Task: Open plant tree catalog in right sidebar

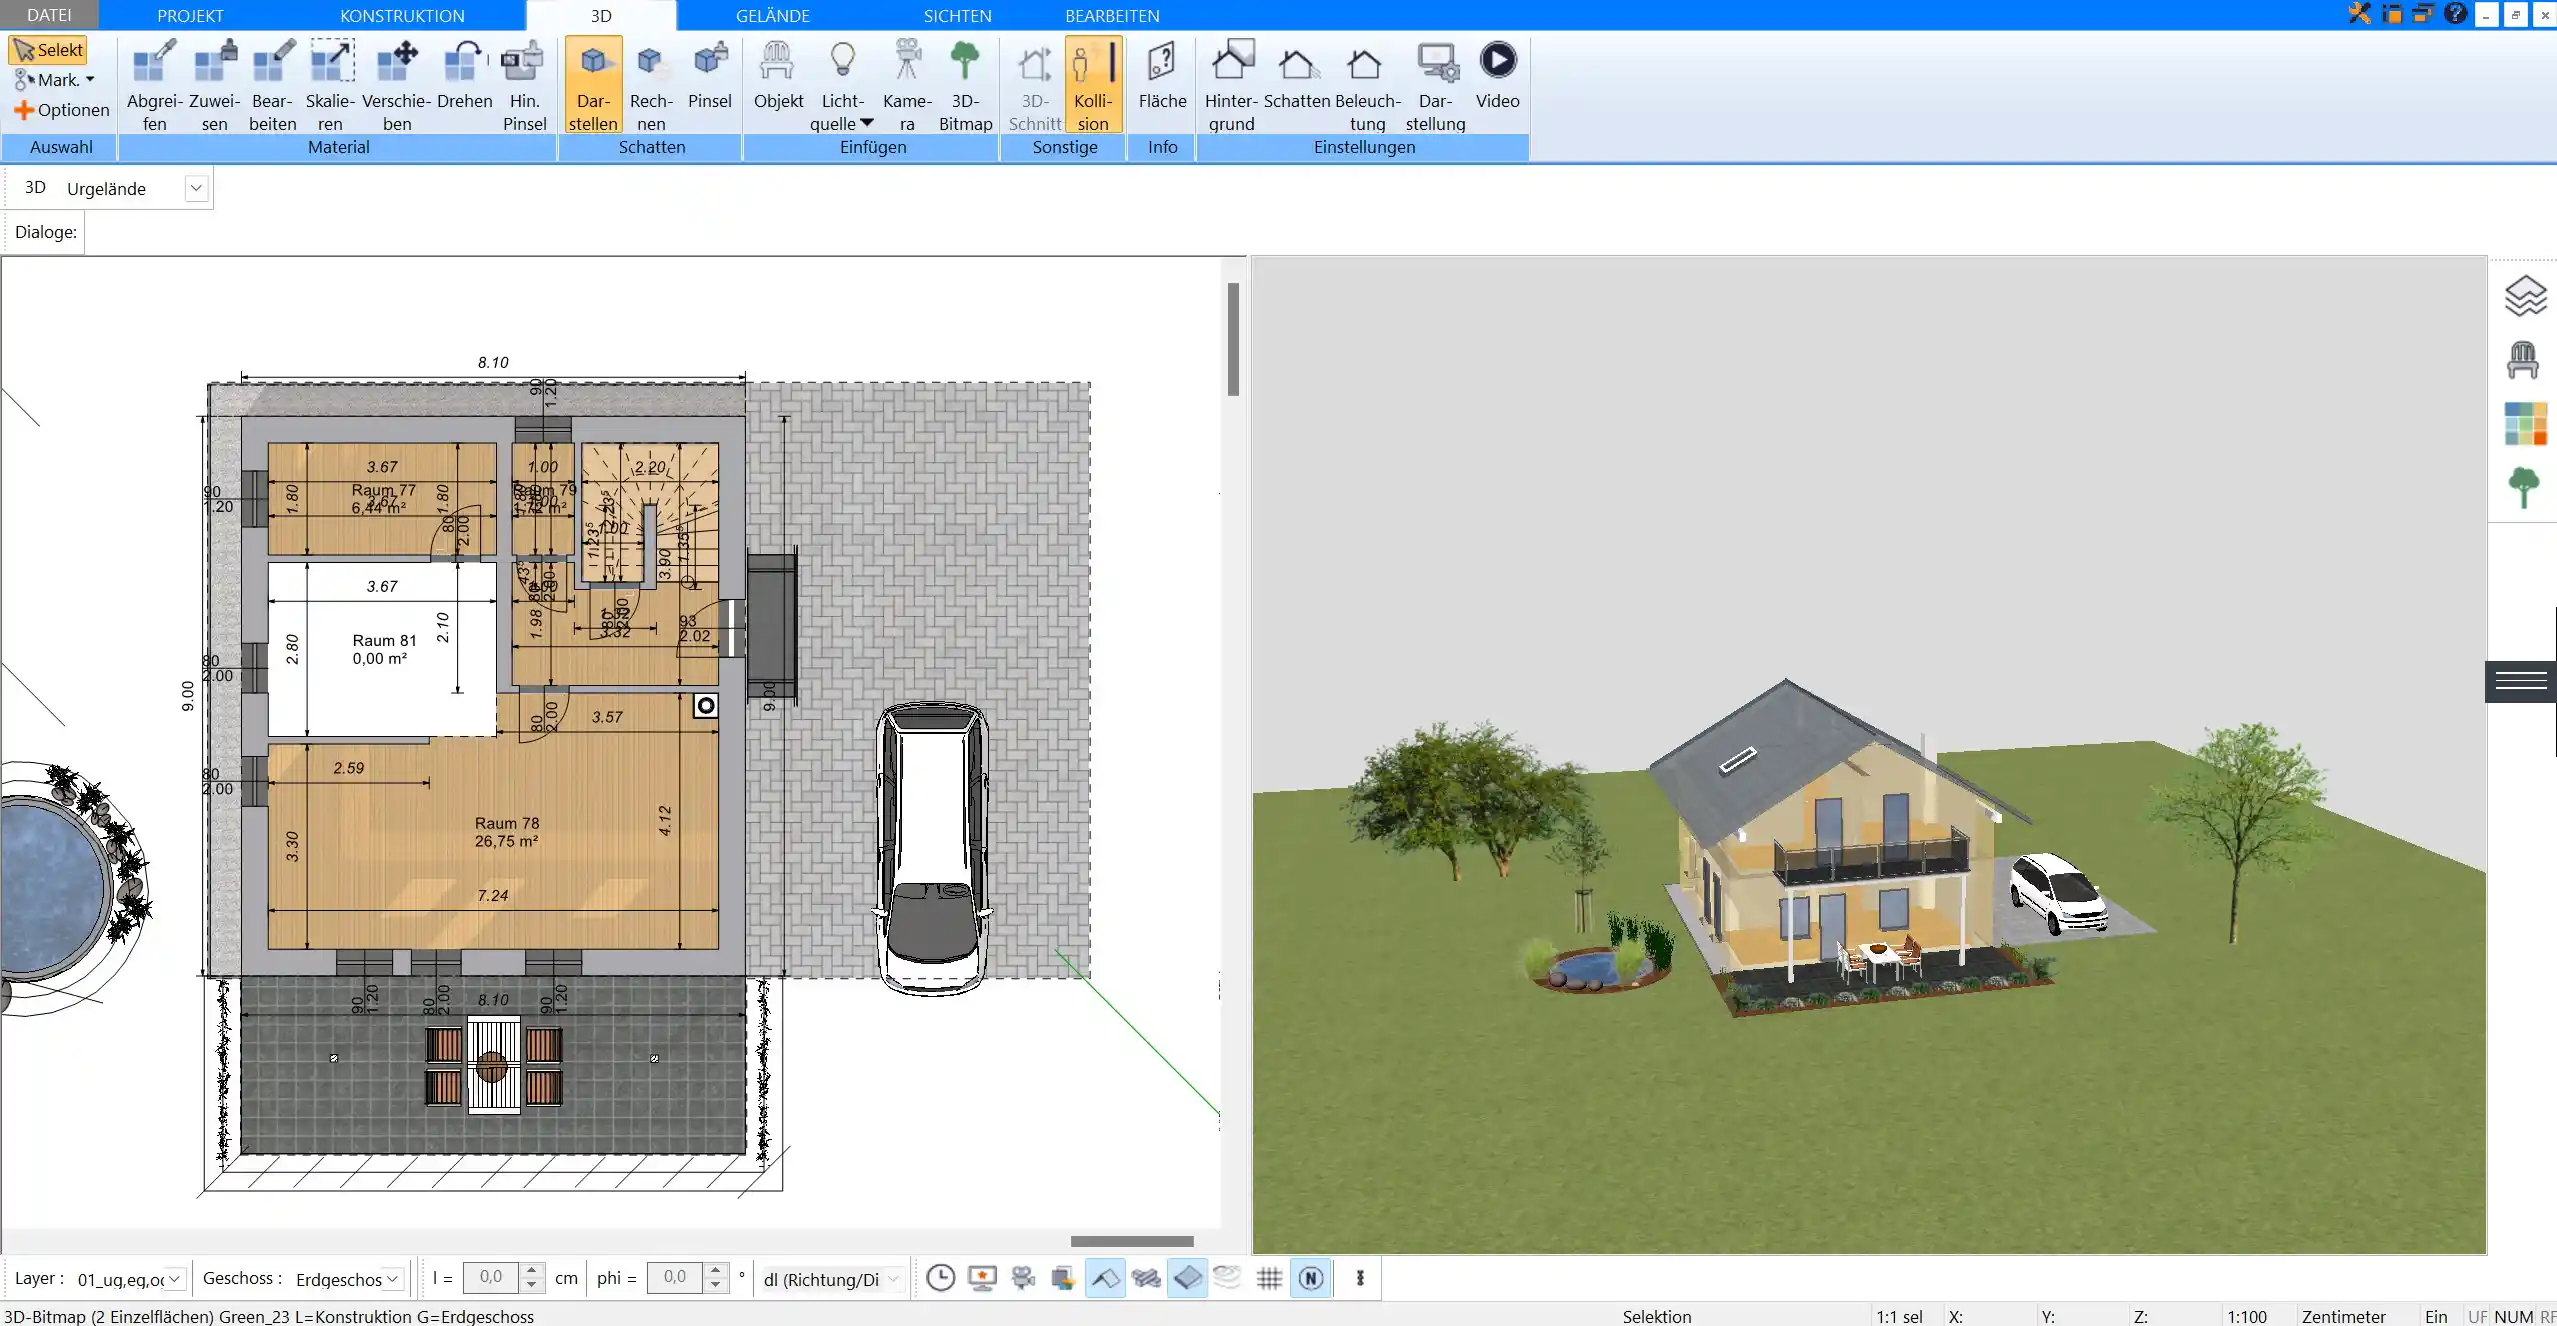Action: [x=2523, y=488]
